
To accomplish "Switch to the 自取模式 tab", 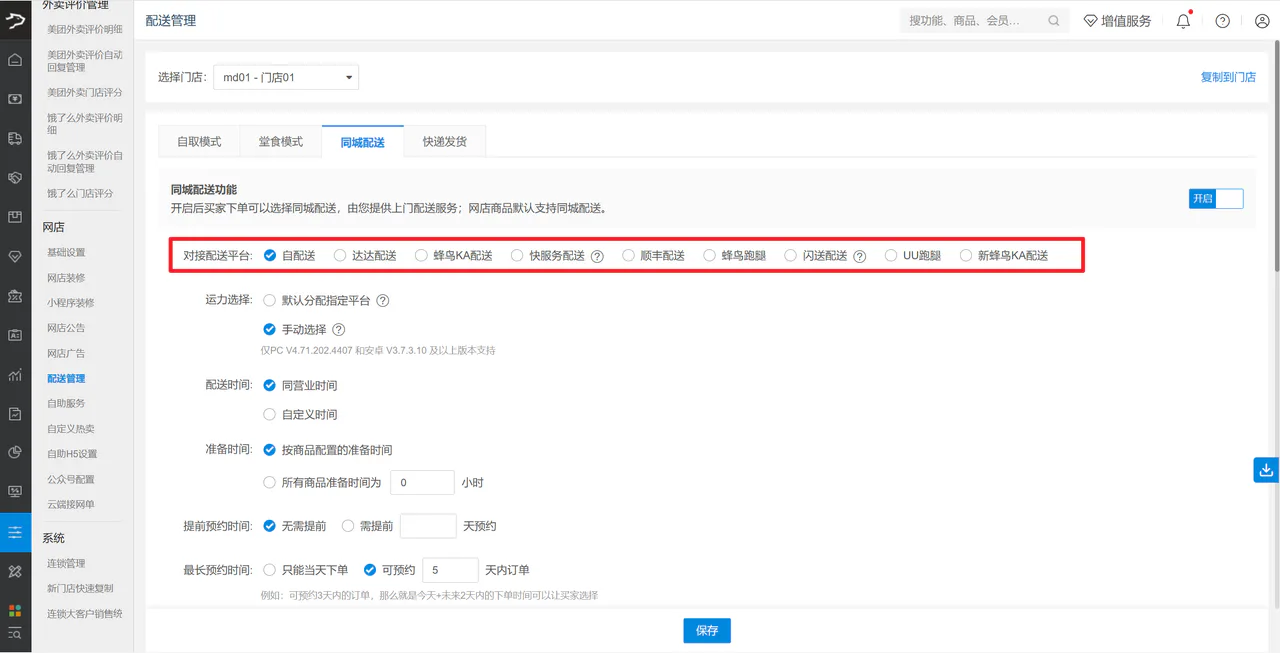I will [199, 142].
